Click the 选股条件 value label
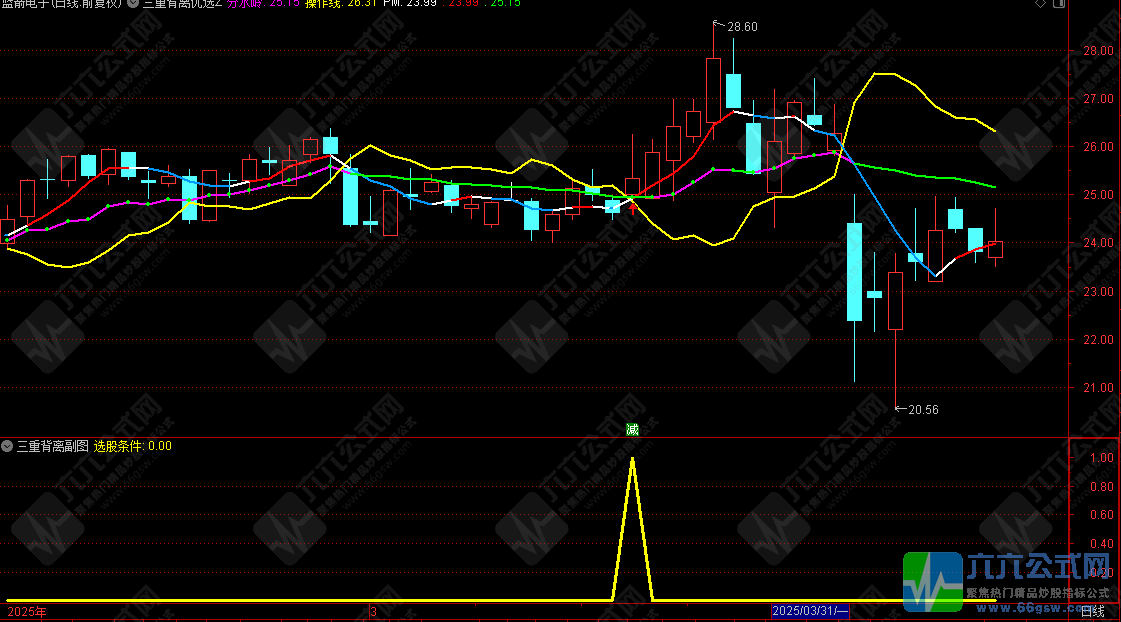Screen dimensions: 1121x622 pos(132,446)
